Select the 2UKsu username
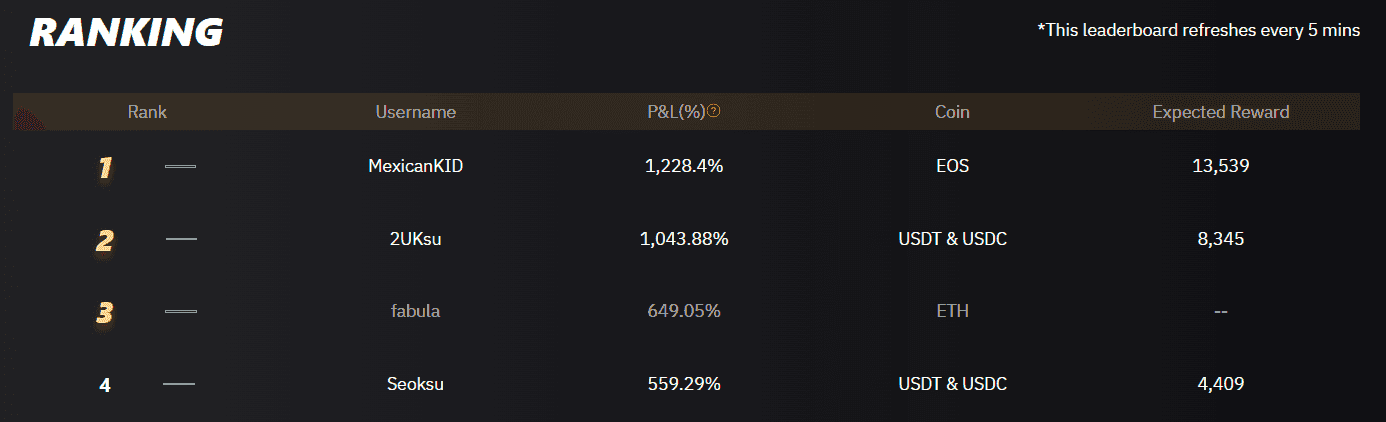 point(415,239)
